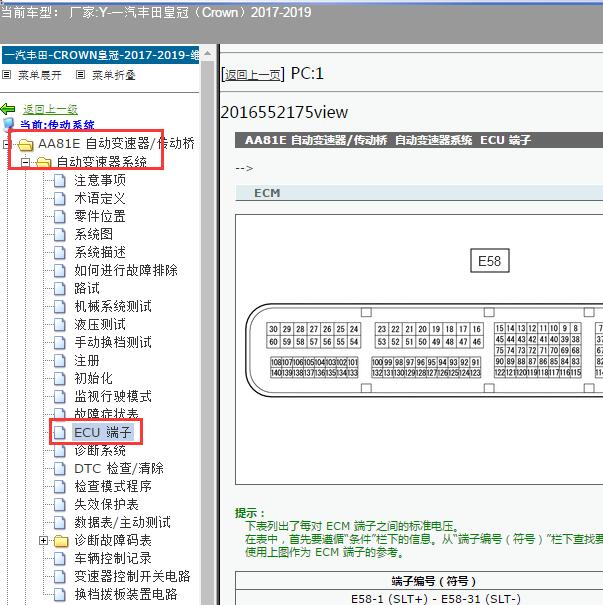Screen dimensions: 603x605
Task: Open the 初始化 tree item
Action: coord(94,378)
